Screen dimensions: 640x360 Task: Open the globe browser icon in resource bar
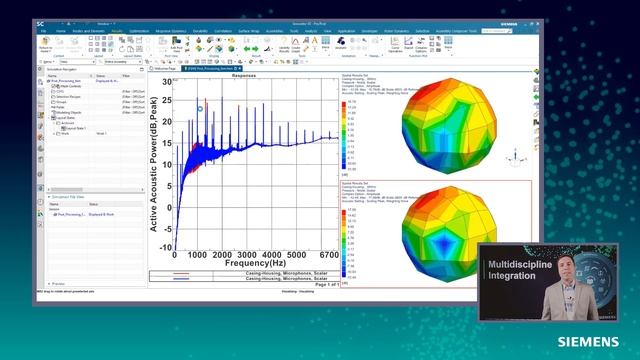(40, 188)
